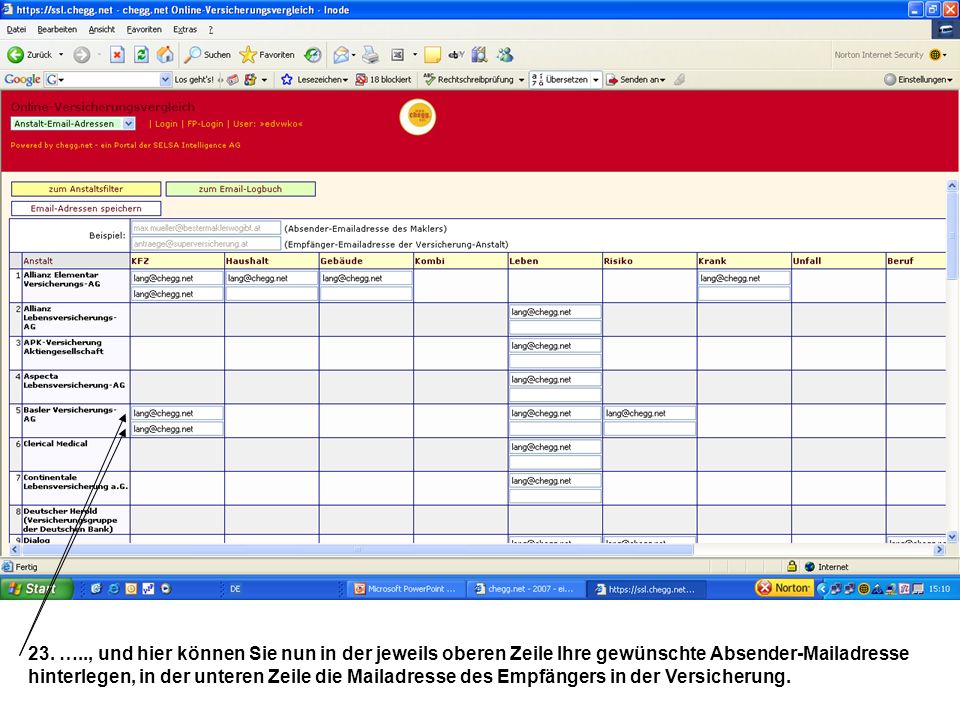The image size is (960, 720).
Task: Click Clerical Medical Leben upper email field
Action: [x=555, y=447]
